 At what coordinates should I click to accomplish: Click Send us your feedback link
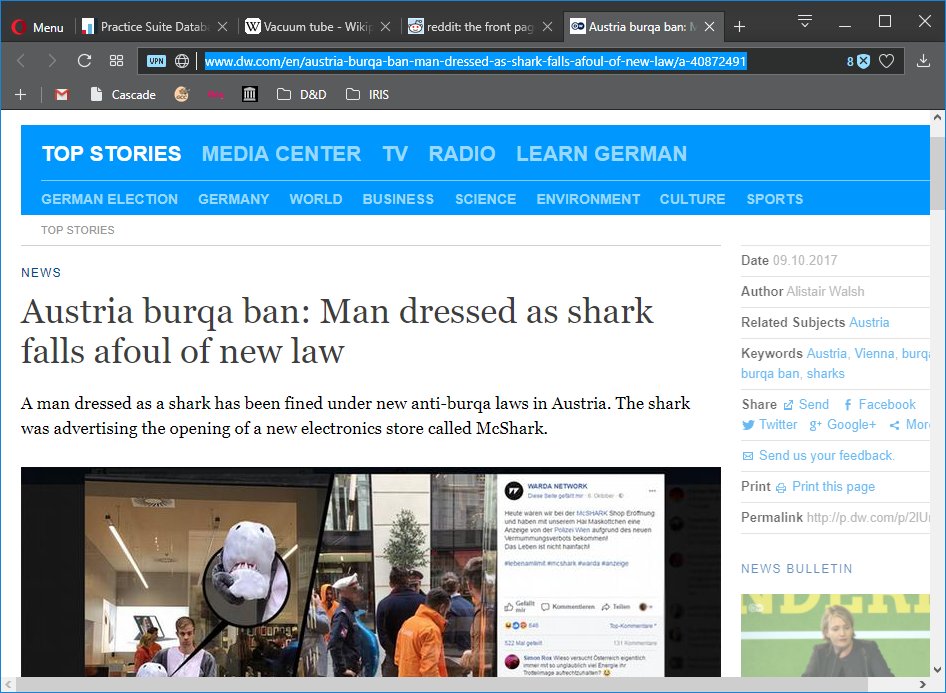tap(819, 455)
